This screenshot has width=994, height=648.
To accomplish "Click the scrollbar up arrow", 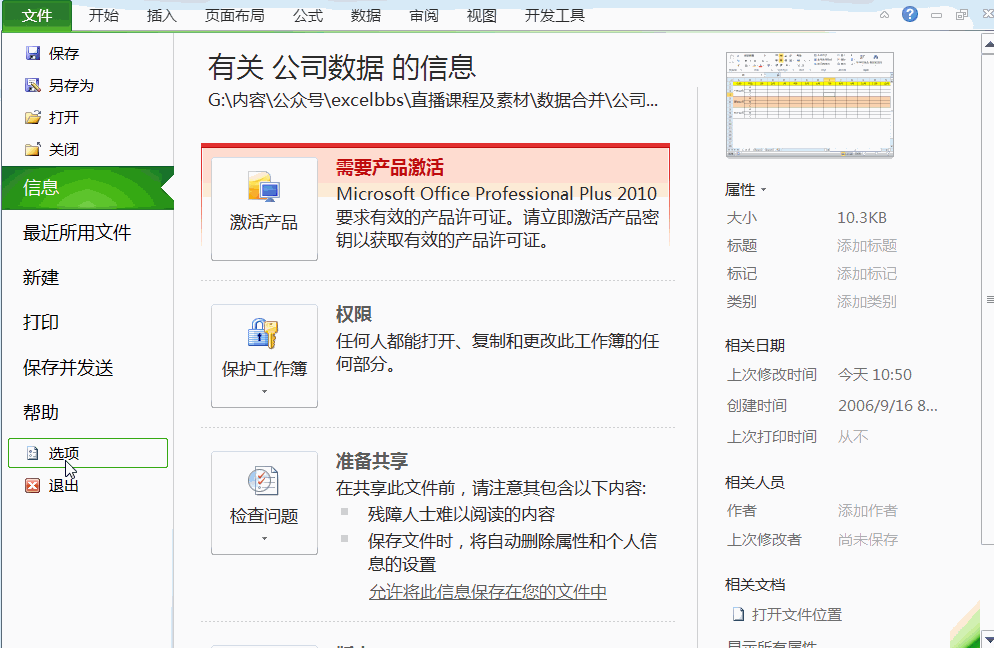I will [988, 44].
